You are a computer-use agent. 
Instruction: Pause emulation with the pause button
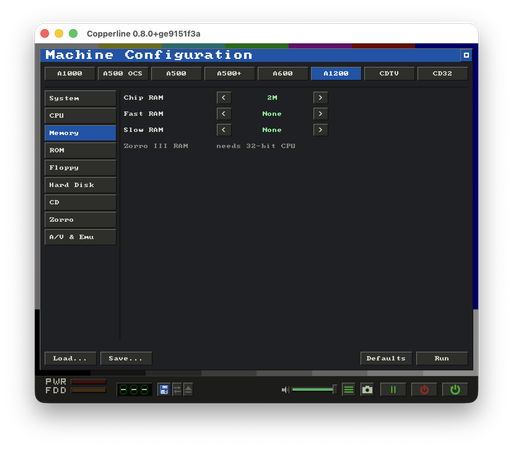[393, 389]
